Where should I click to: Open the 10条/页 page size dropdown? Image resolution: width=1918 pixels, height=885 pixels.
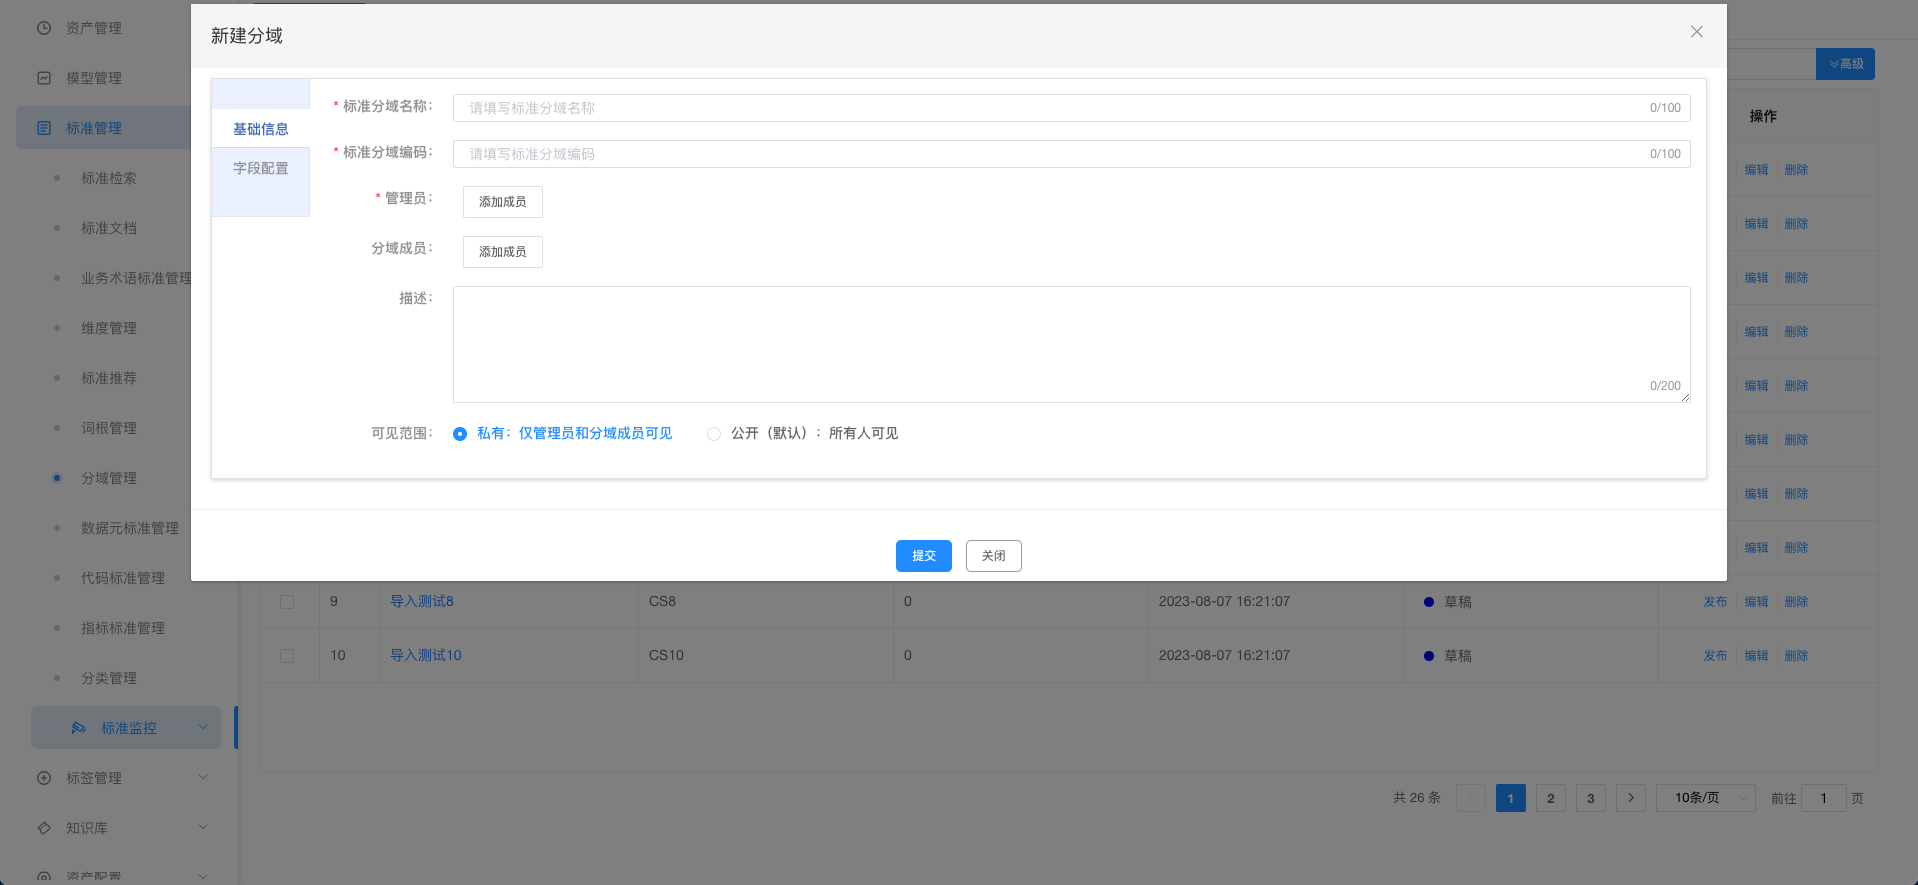pyautogui.click(x=1705, y=798)
